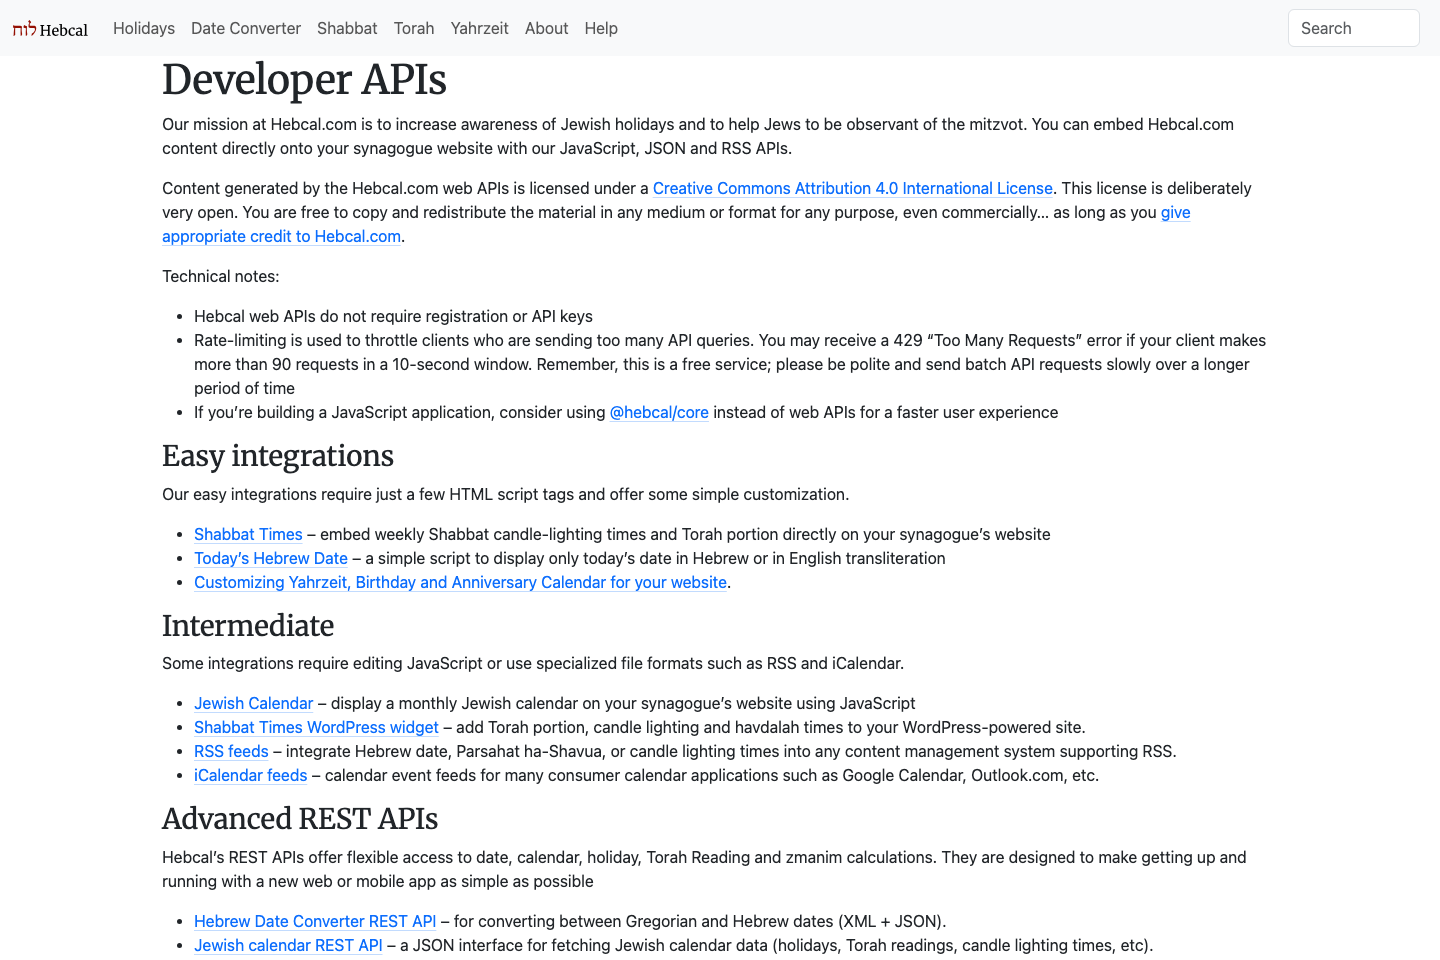Open Jewish calendar REST API link
The height and width of the screenshot is (960, 1440).
288,945
